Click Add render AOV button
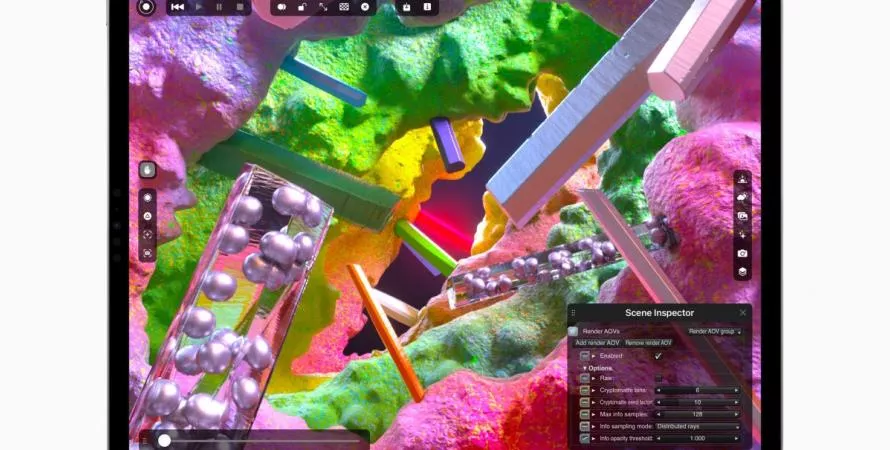 (x=597, y=343)
